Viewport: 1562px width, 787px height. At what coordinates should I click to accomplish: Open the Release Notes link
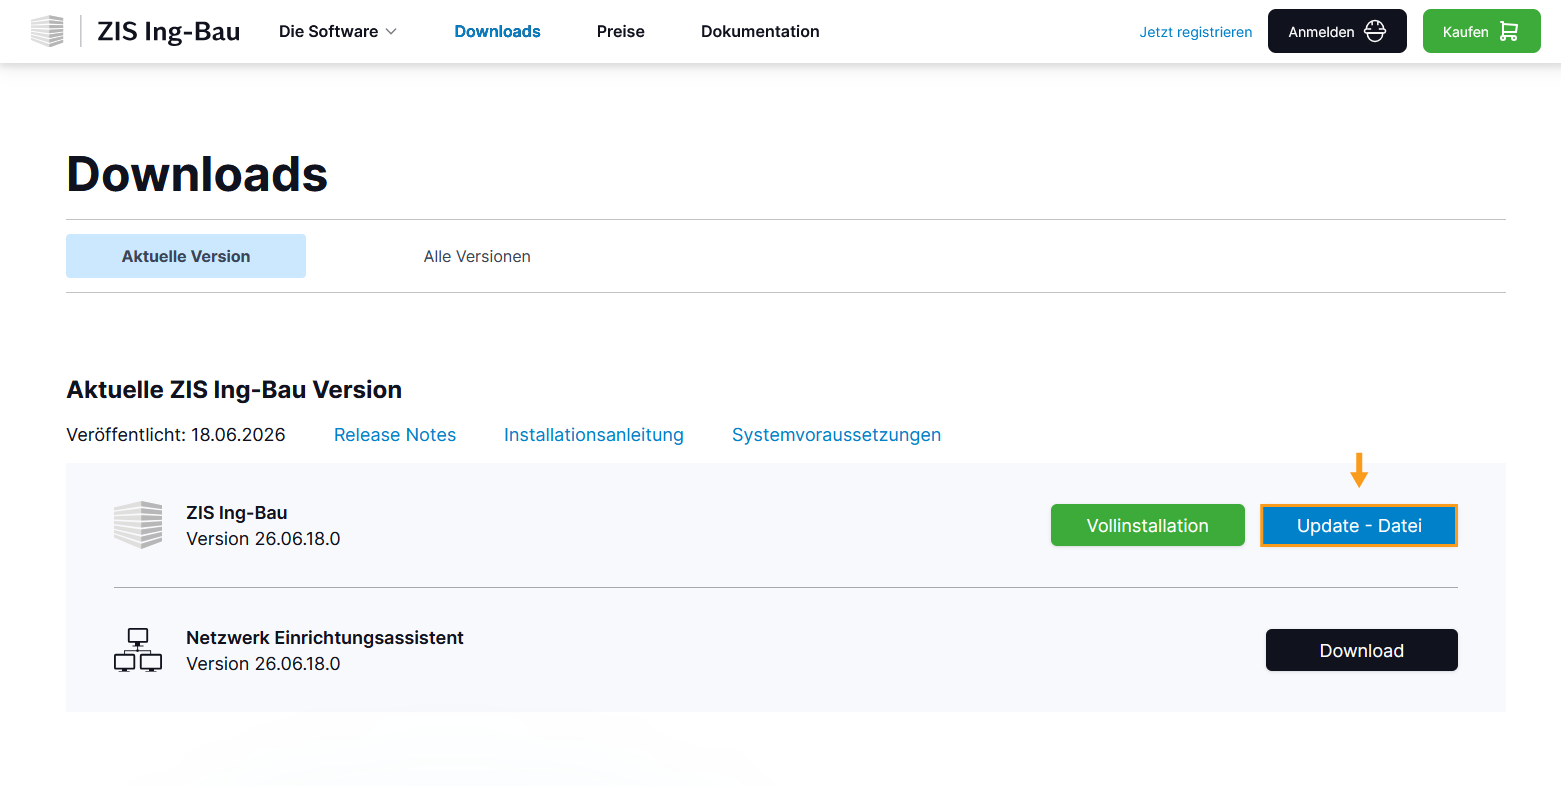click(395, 435)
